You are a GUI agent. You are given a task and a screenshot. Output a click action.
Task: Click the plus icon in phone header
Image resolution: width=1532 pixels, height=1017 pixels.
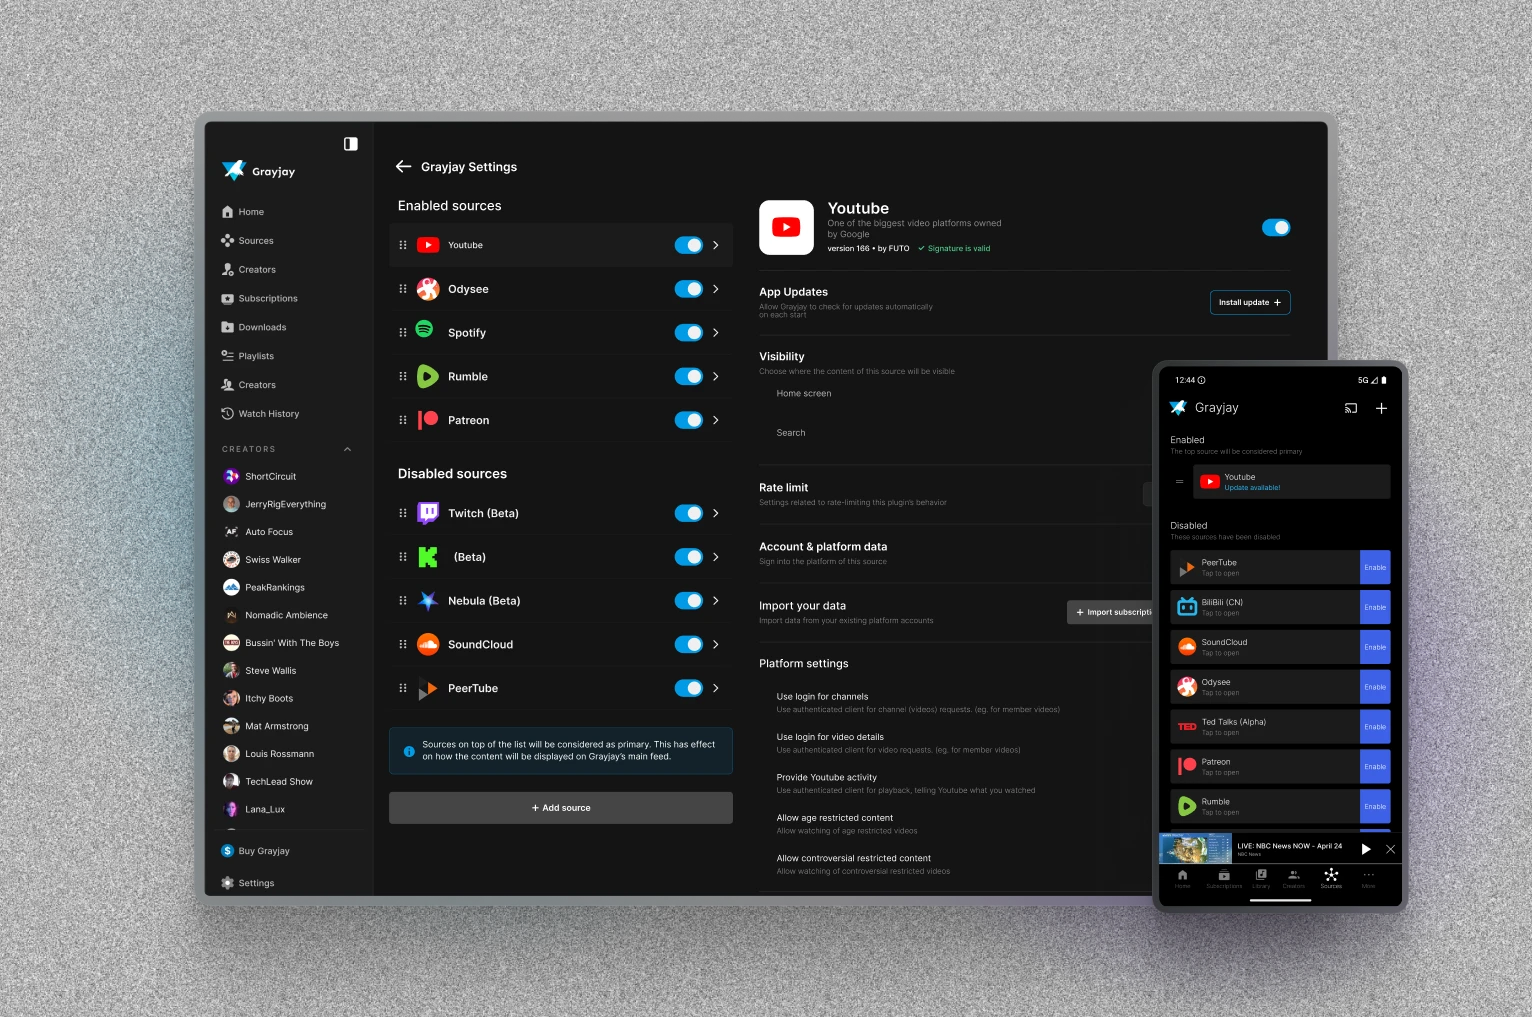click(1381, 408)
